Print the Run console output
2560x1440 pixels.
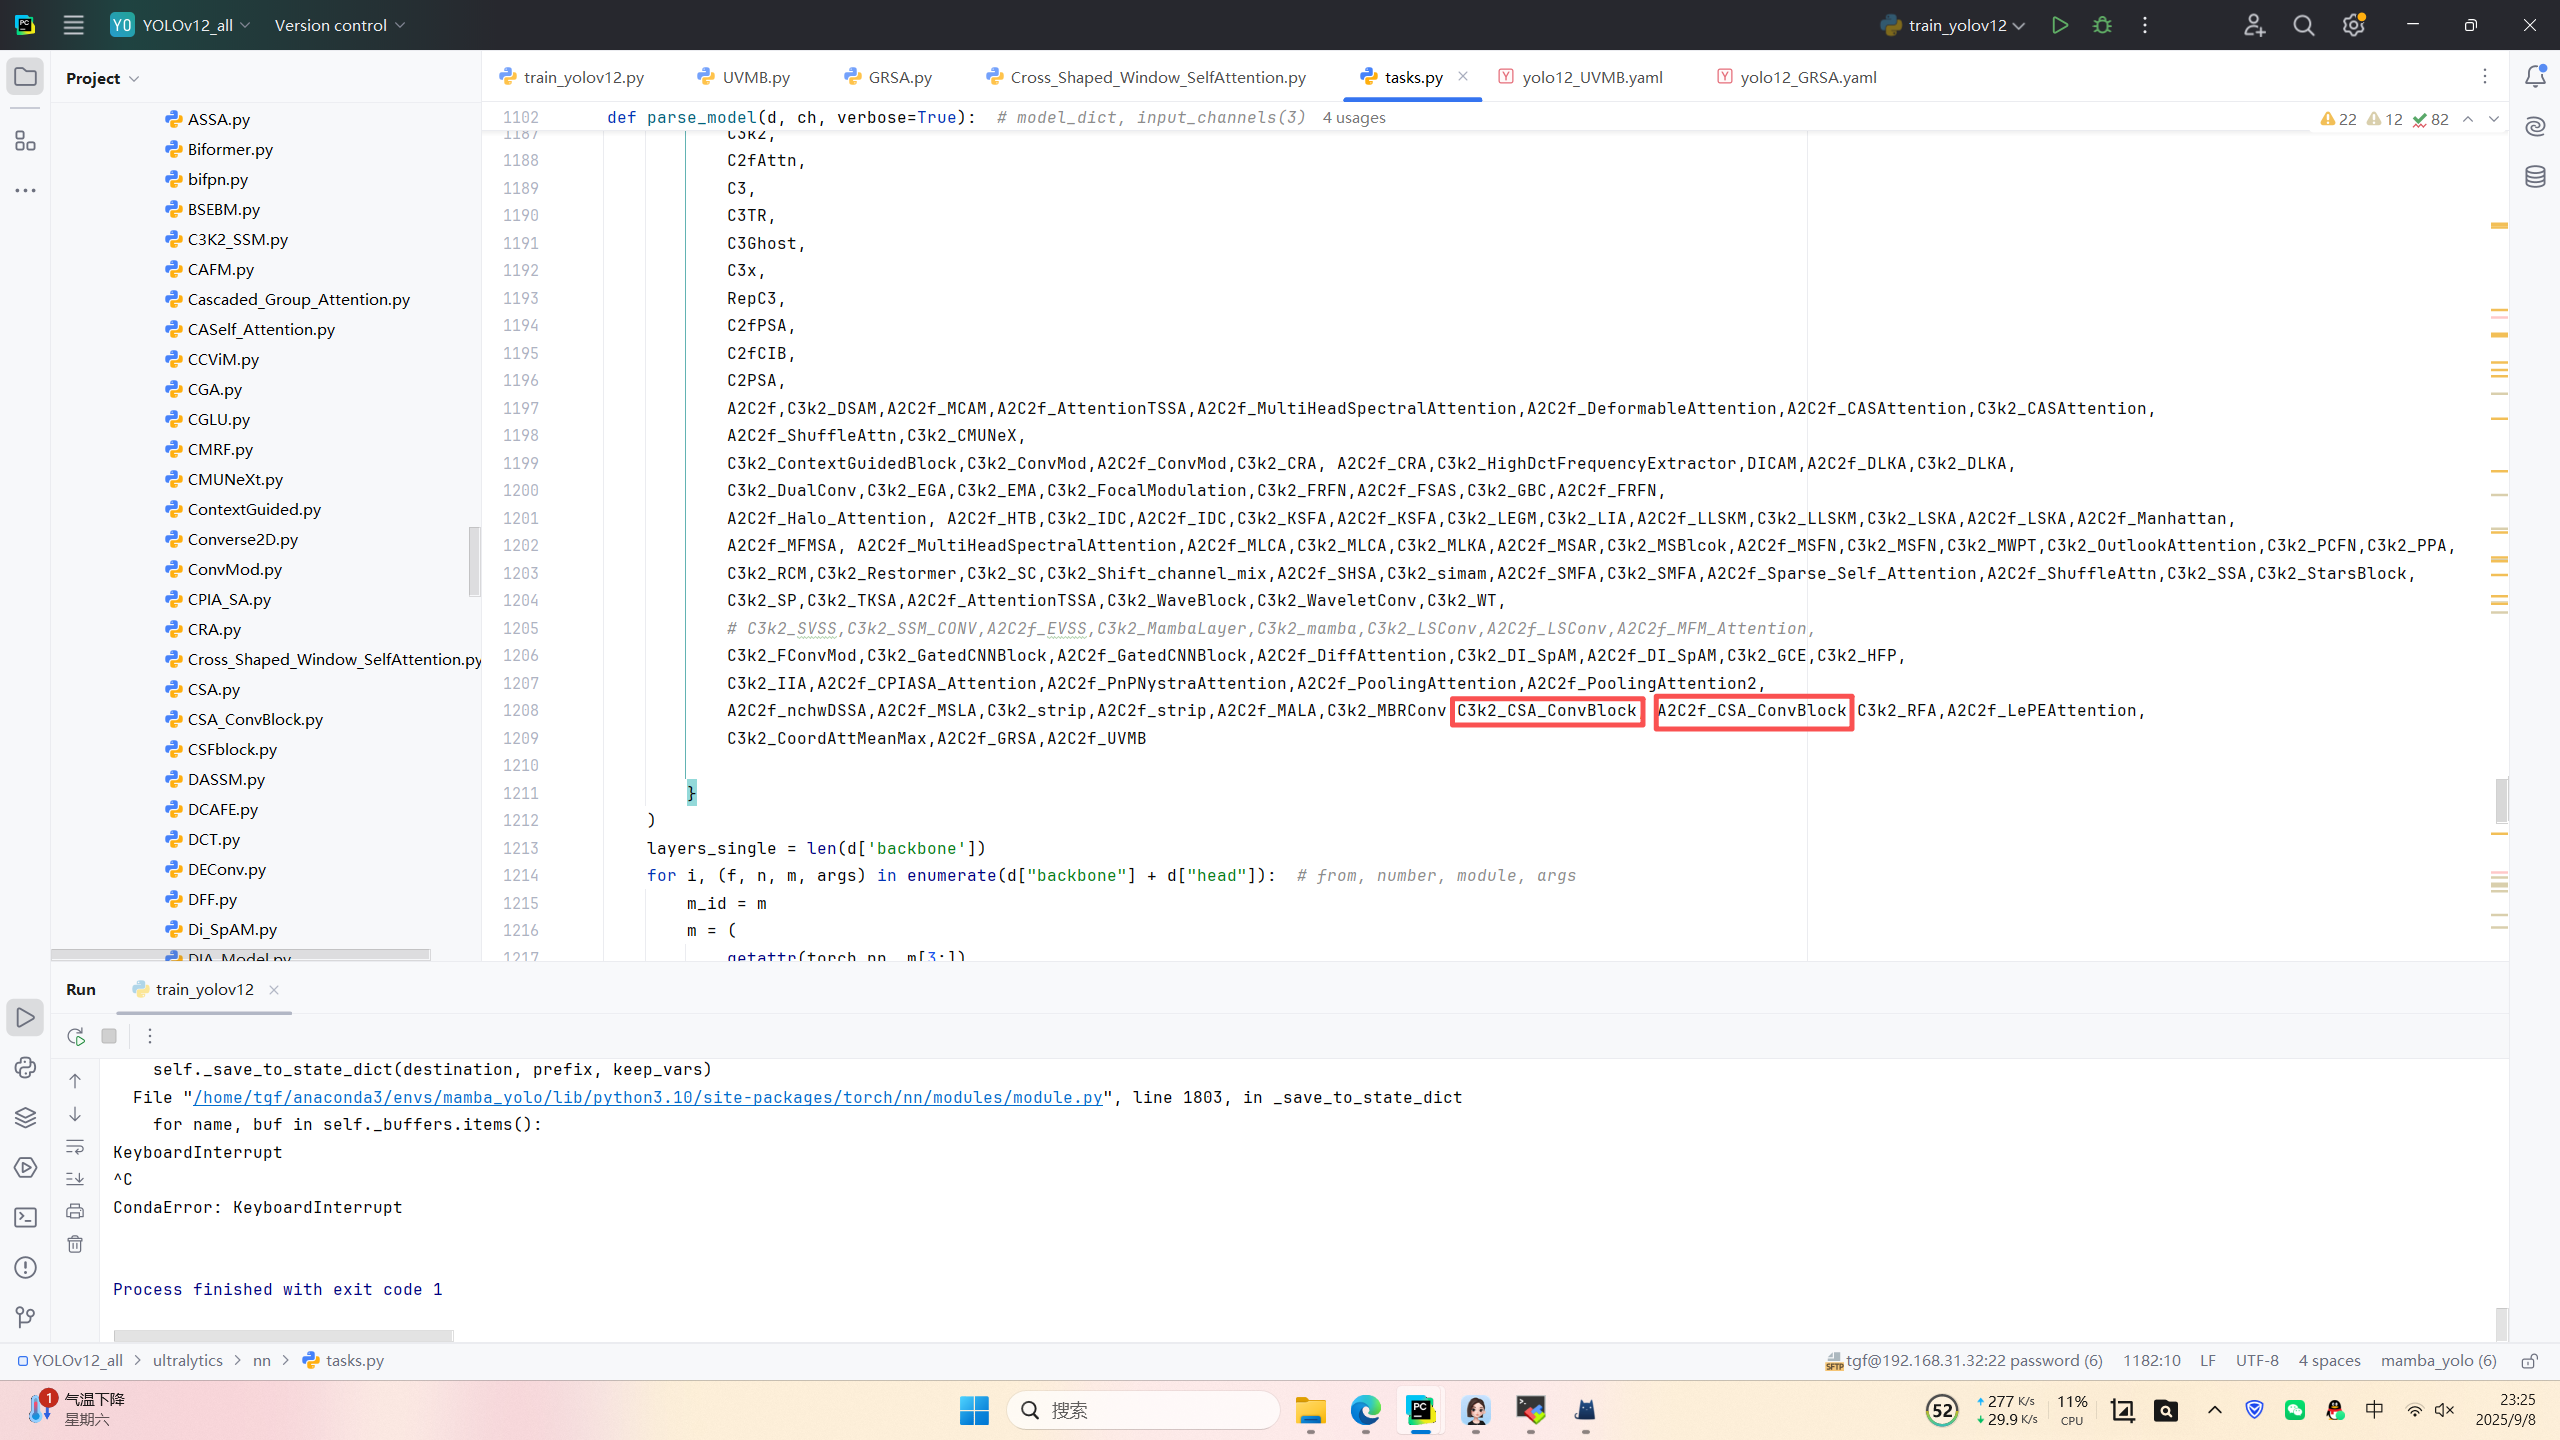(75, 1211)
